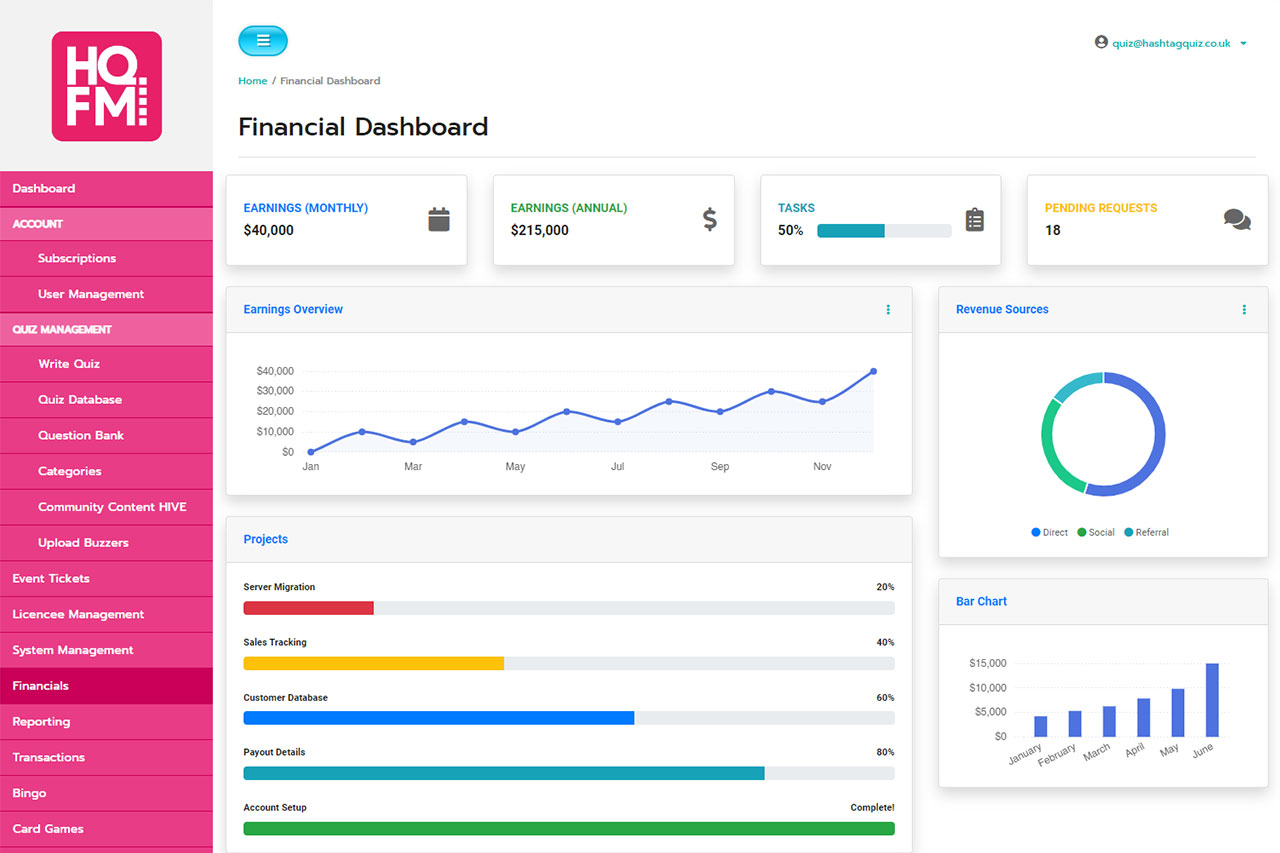This screenshot has width=1280, height=853.
Task: Click the pending requests count 18
Action: [x=1053, y=231]
